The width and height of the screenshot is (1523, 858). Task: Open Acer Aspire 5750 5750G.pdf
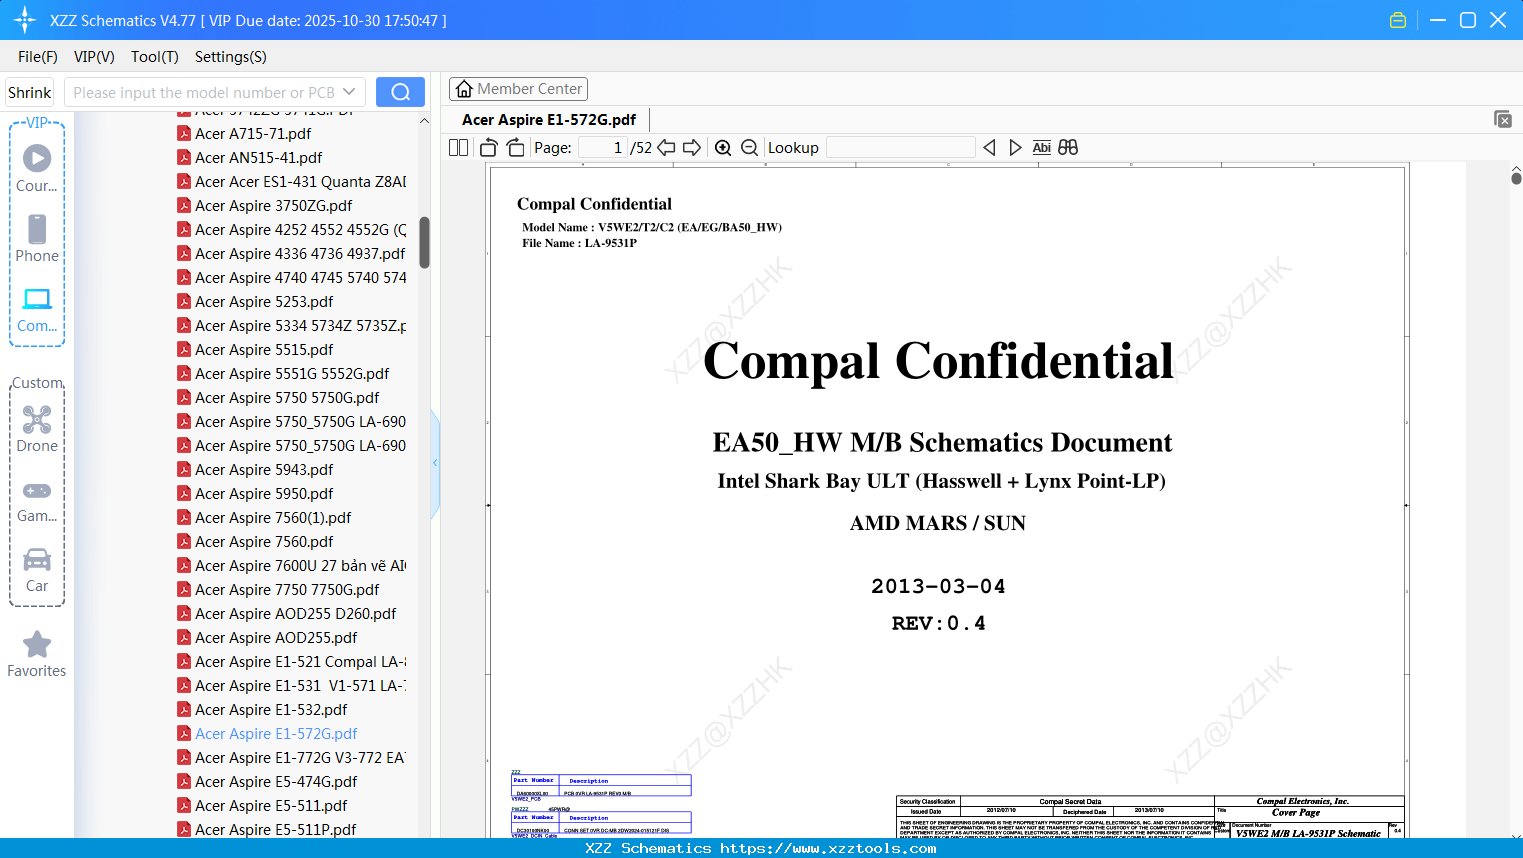287,398
